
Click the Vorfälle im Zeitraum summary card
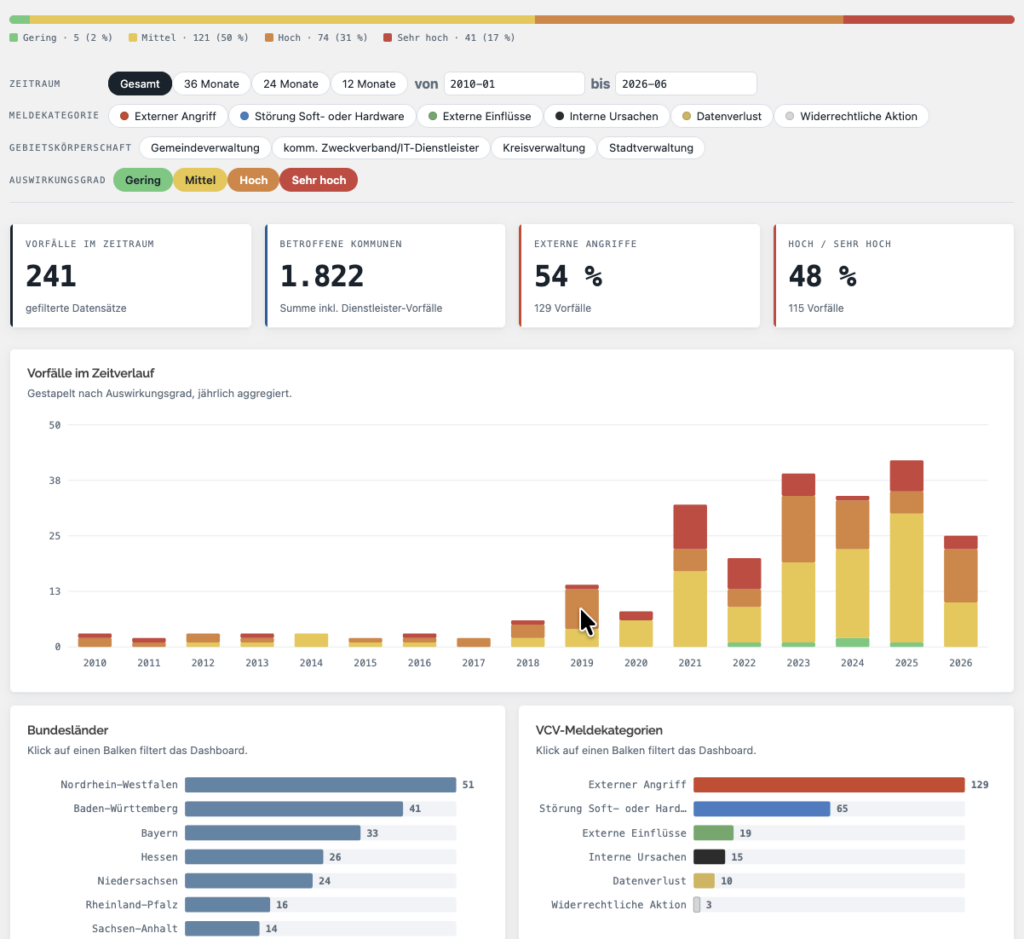click(x=131, y=276)
